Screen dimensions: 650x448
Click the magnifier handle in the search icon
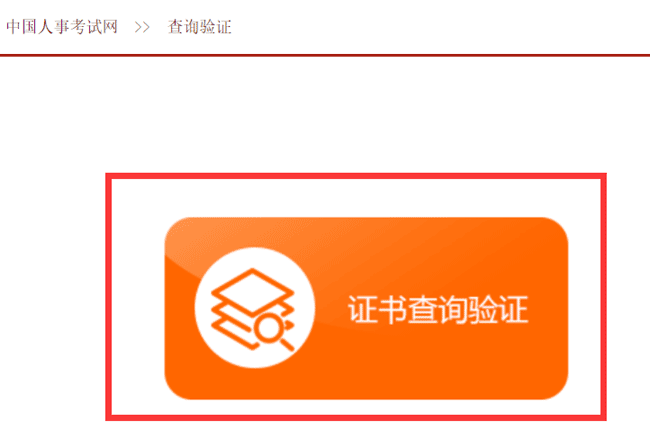tap(287, 344)
